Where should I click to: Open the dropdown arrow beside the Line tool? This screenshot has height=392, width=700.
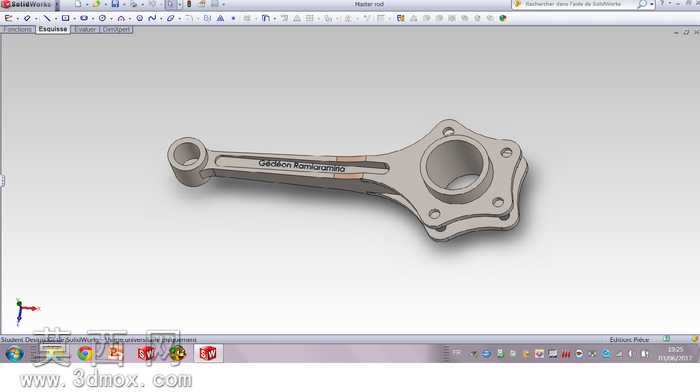click(55, 19)
